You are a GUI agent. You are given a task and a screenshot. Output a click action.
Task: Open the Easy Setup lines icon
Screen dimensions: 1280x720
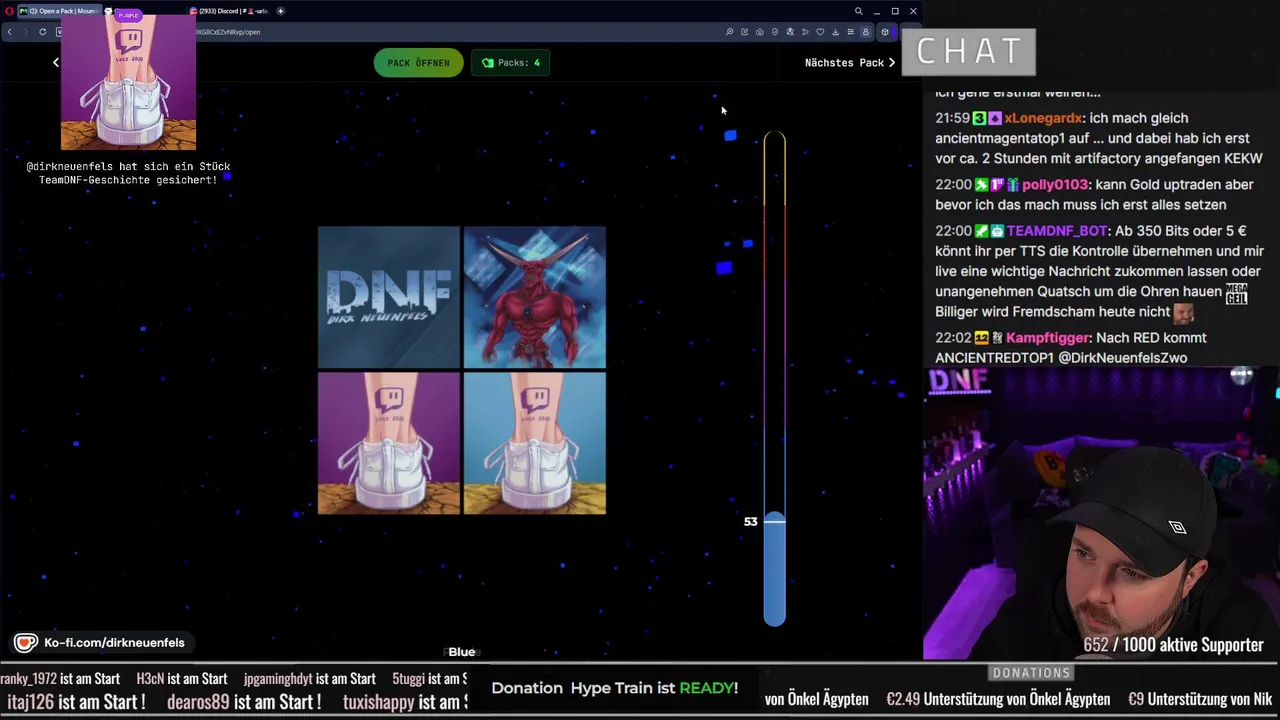pos(850,32)
